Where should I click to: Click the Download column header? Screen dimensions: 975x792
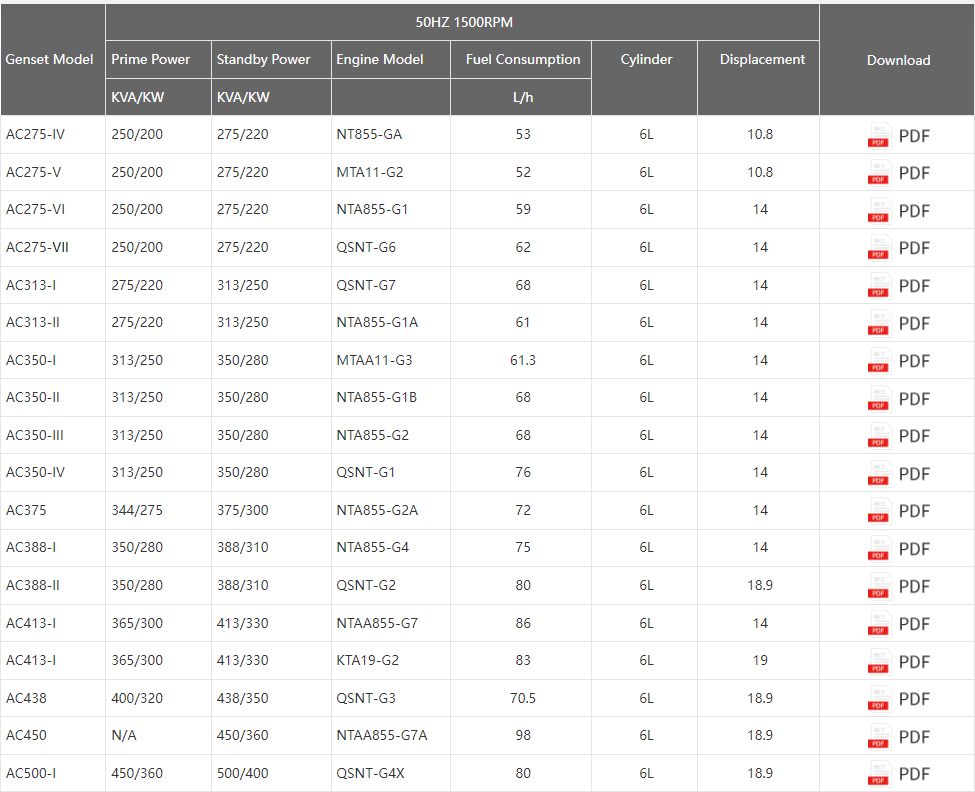897,60
